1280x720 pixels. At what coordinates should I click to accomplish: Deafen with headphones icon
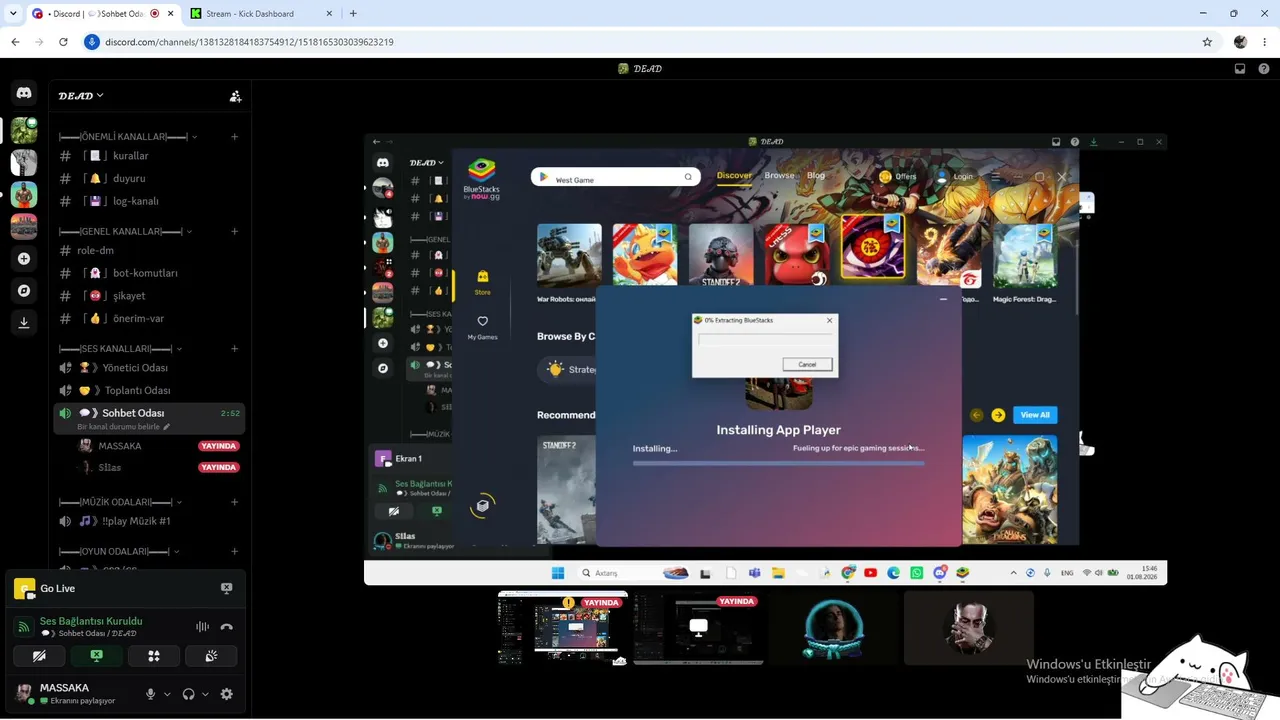coord(189,694)
